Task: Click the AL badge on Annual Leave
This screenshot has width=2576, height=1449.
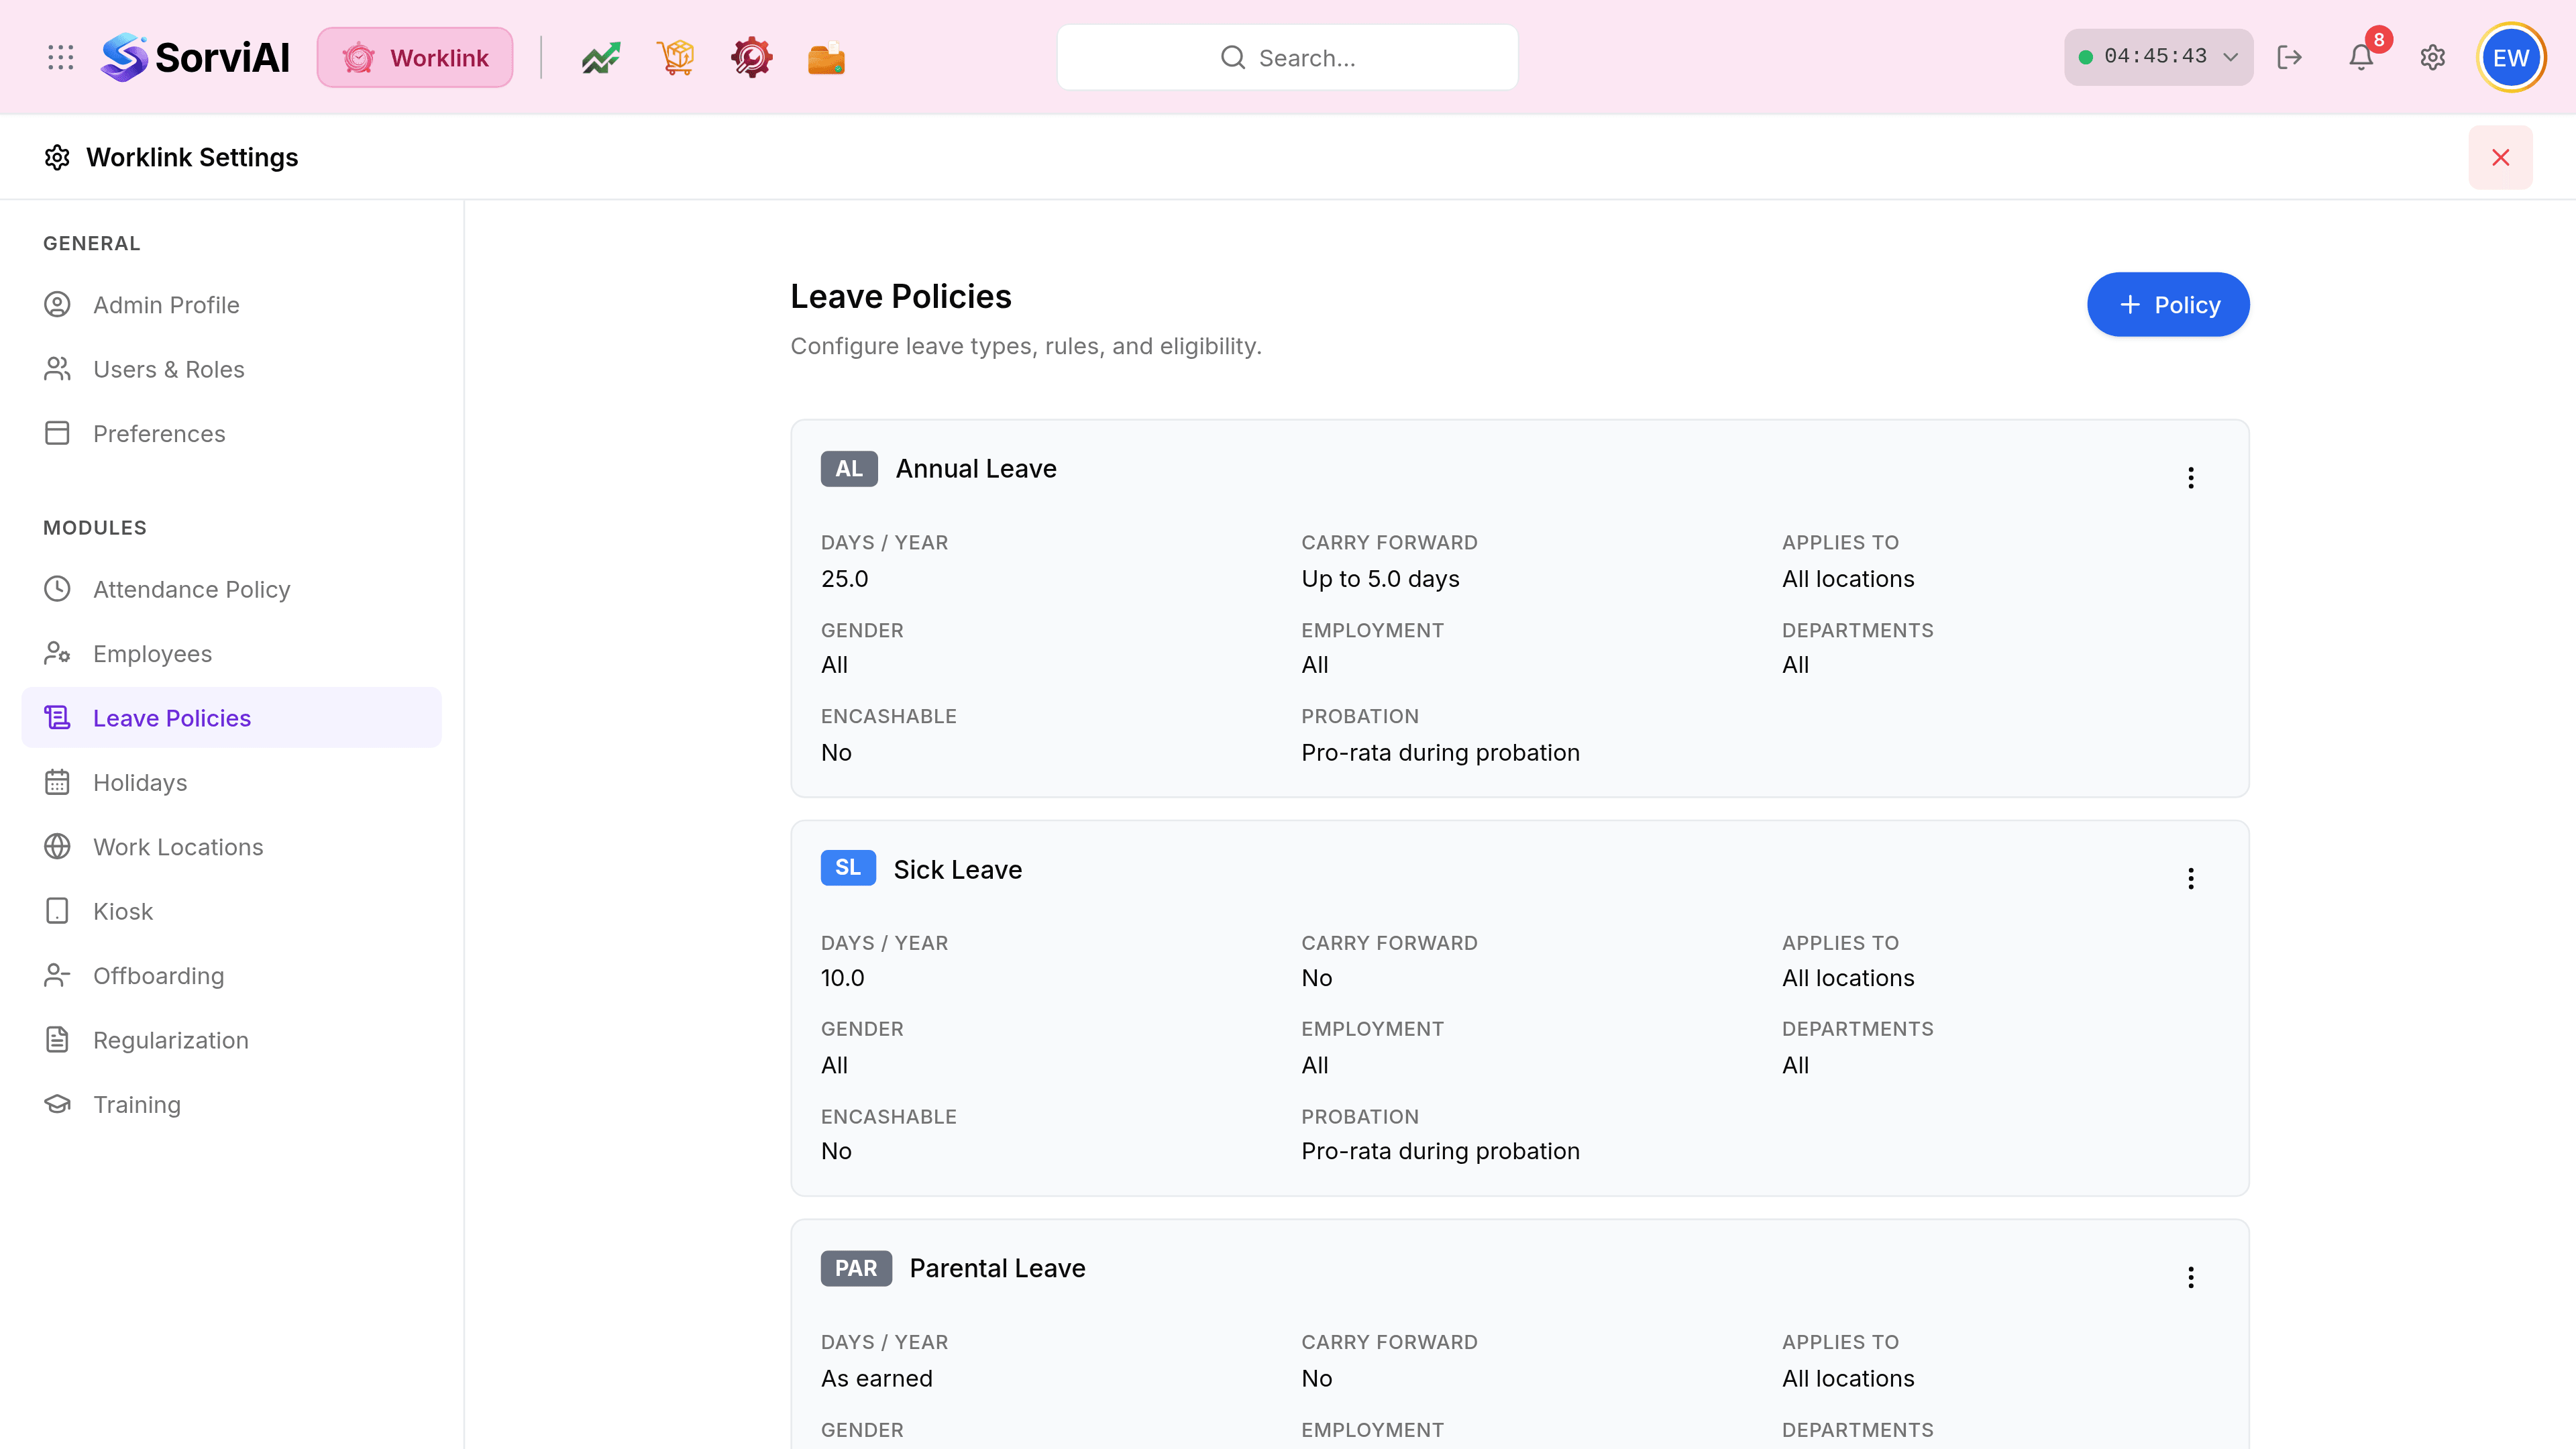Action: 849,468
